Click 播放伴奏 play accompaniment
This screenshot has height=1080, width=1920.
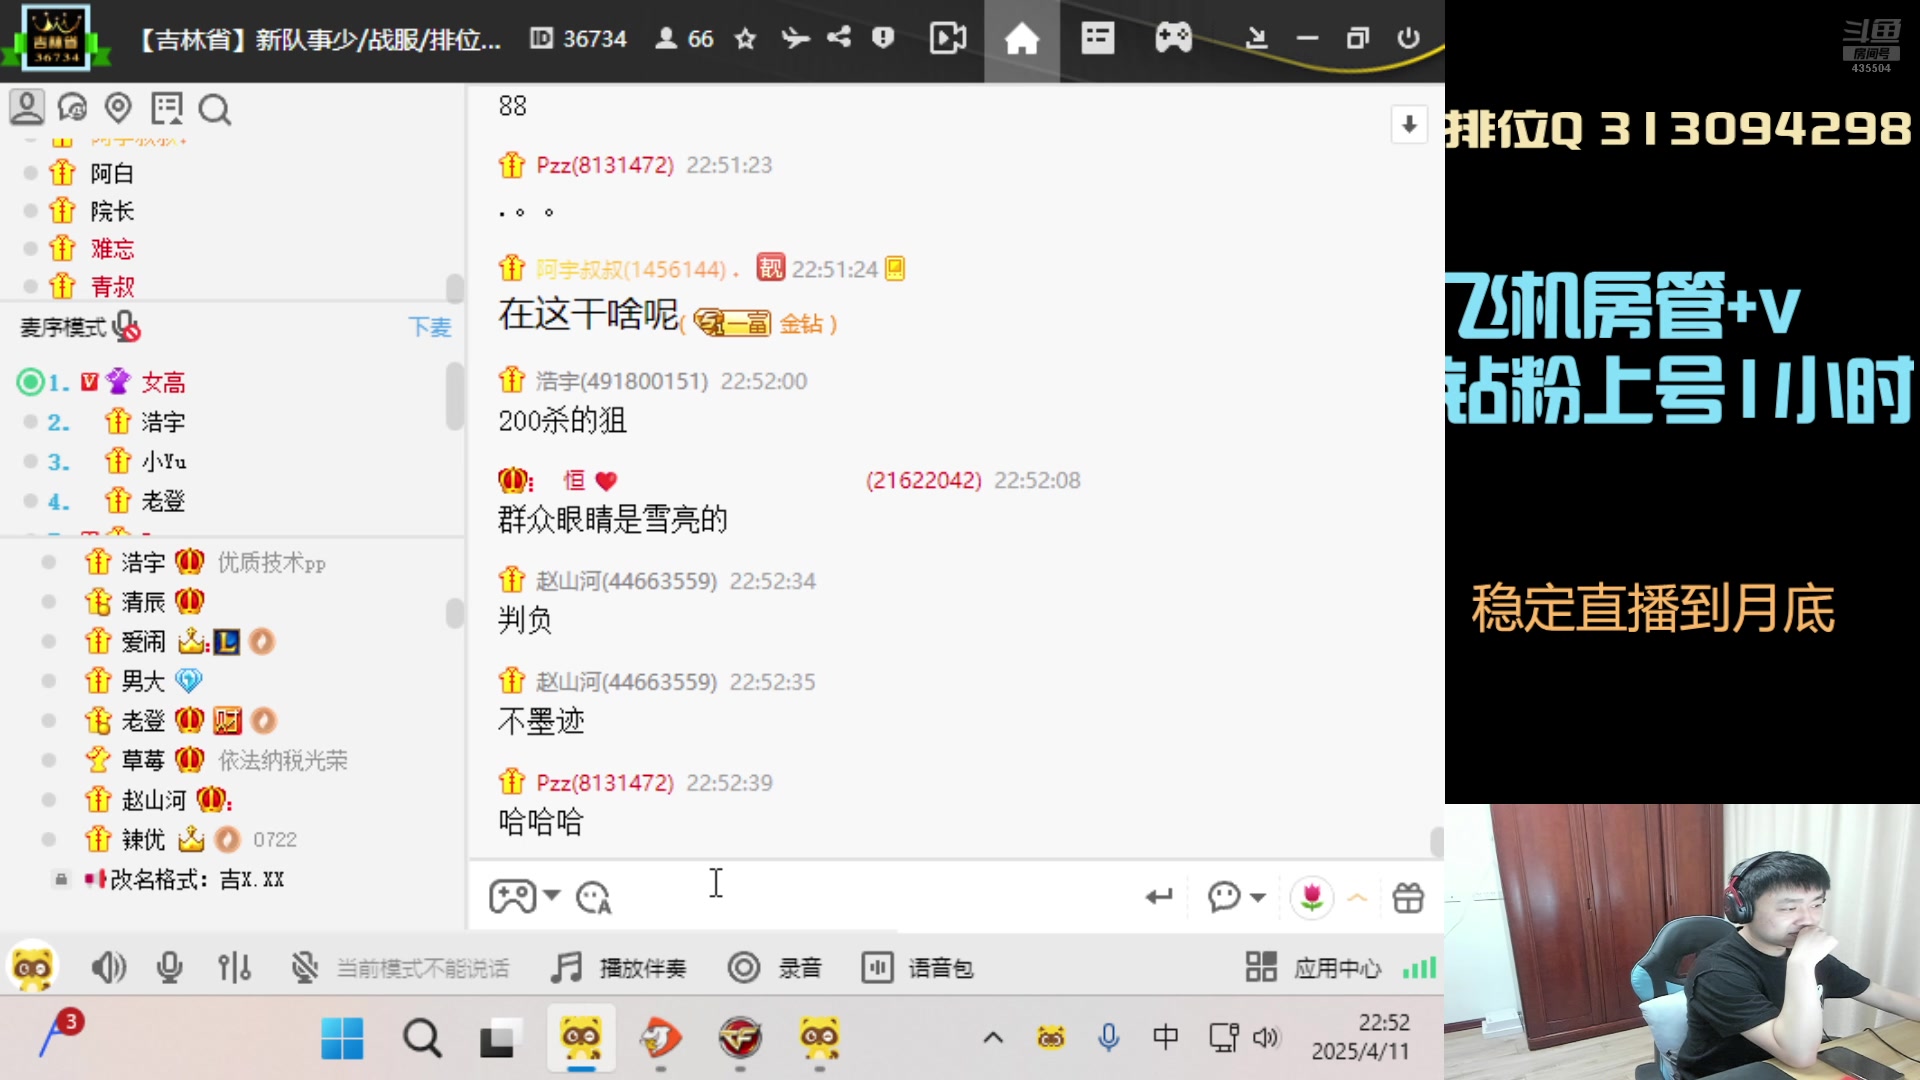click(618, 967)
